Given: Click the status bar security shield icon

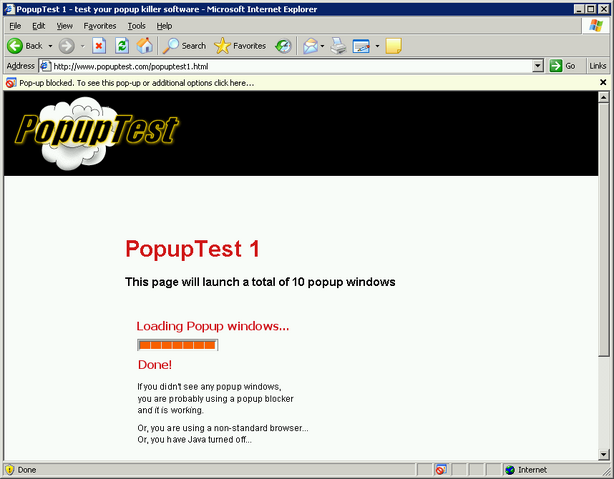Looking at the screenshot, I should coord(10,470).
